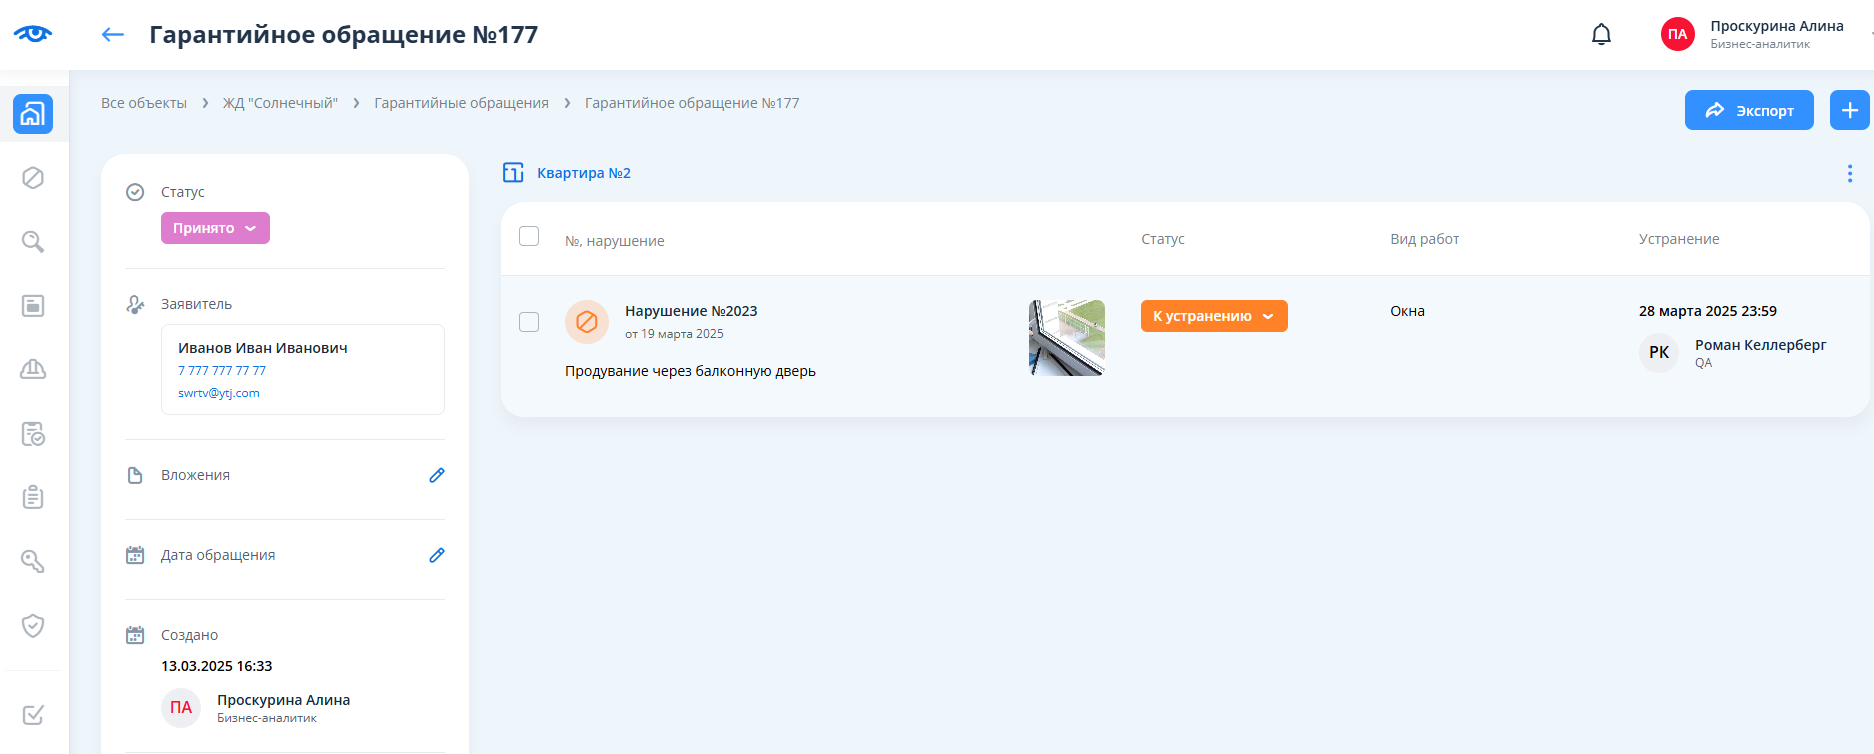Click the email swrtv@ytj.com link
The image size is (1874, 754).
[x=219, y=393]
